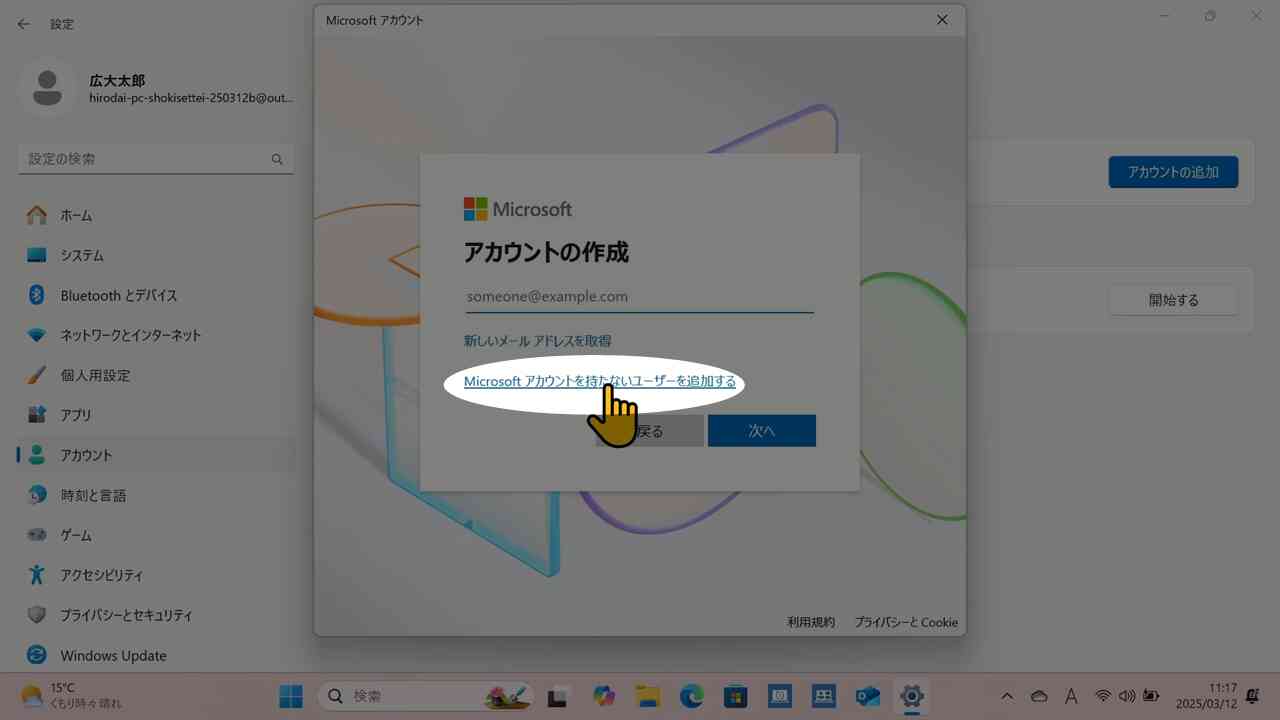Open File Explorer from the taskbar

pyautogui.click(x=648, y=696)
